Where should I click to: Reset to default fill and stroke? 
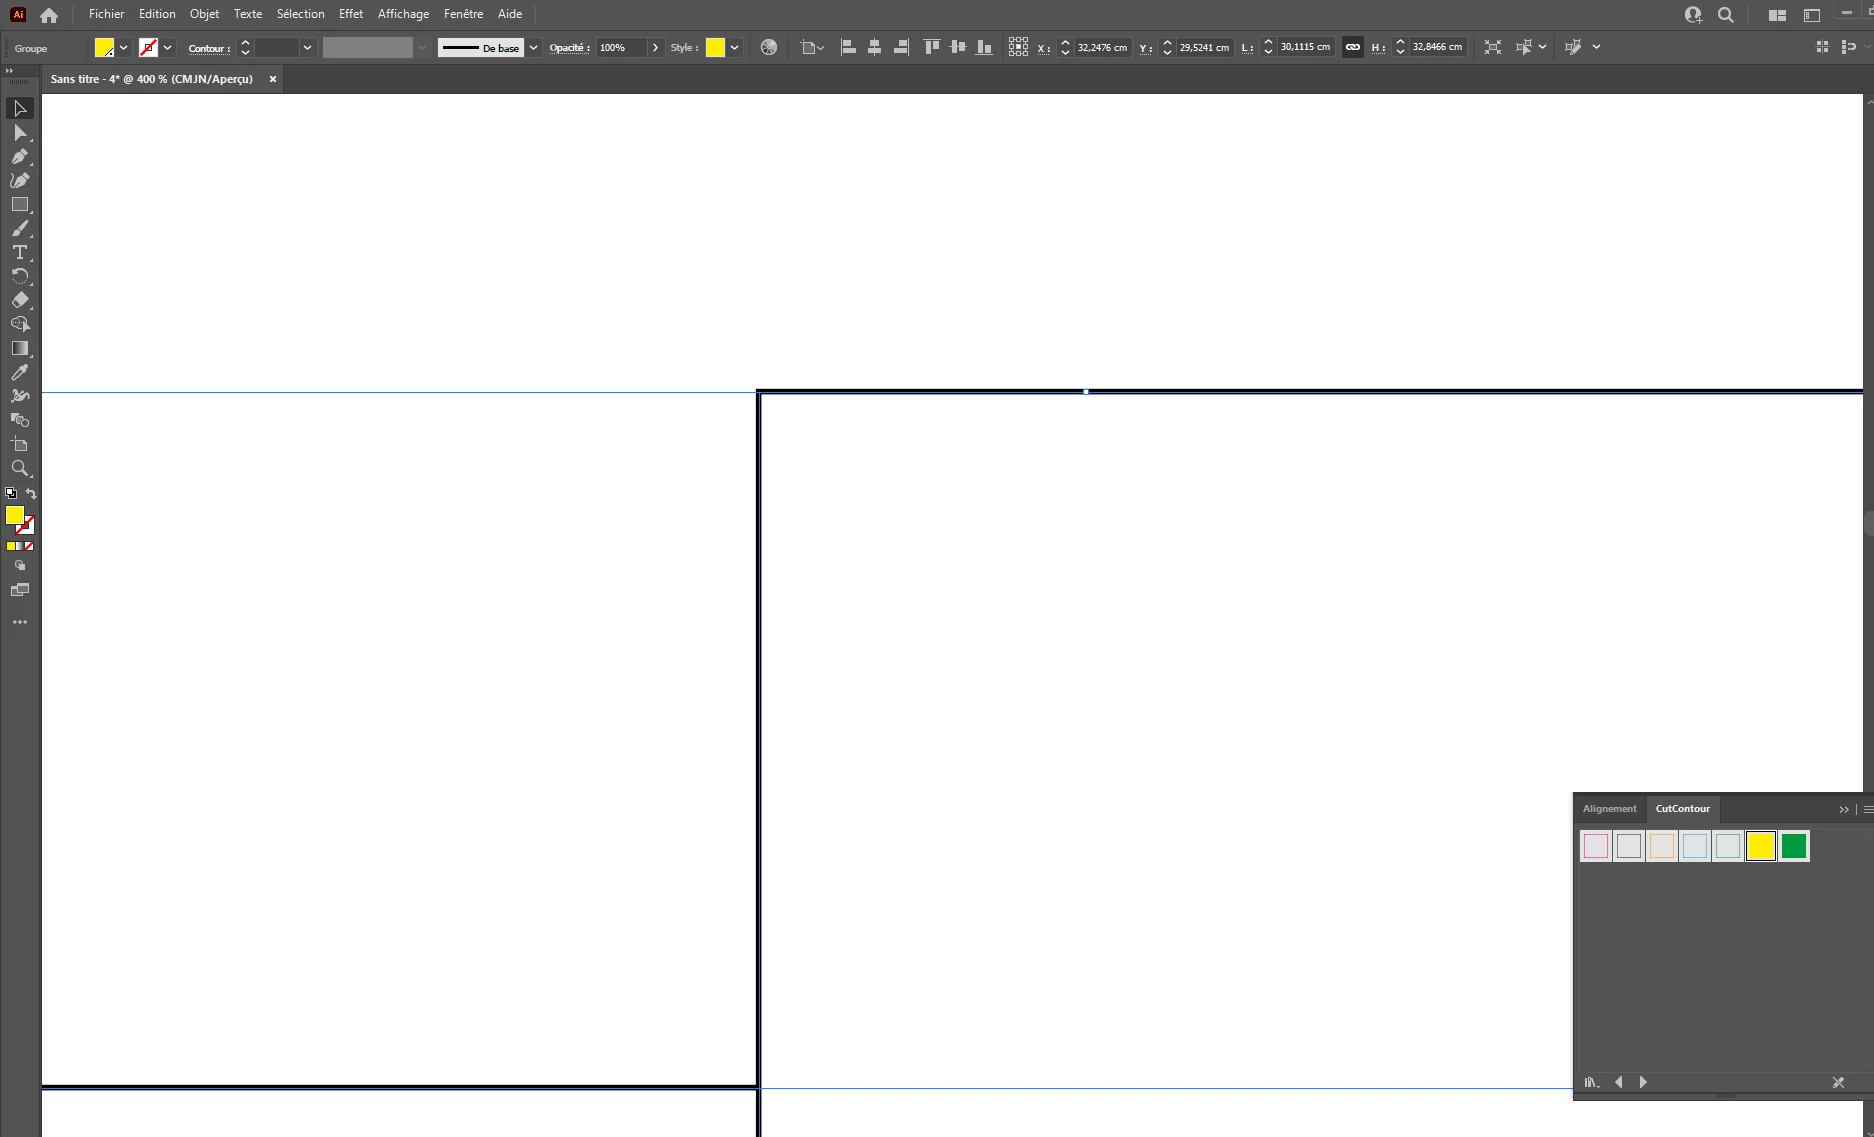(x=11, y=493)
